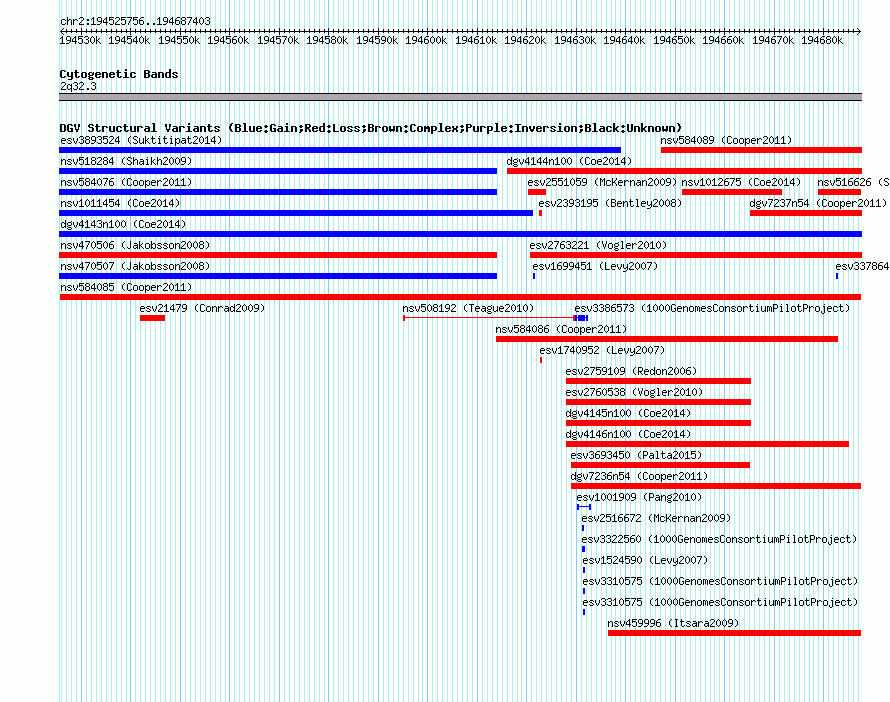Open dgv4145n100 (Coe2014) variant
This screenshot has width=890, height=702.
pos(628,413)
